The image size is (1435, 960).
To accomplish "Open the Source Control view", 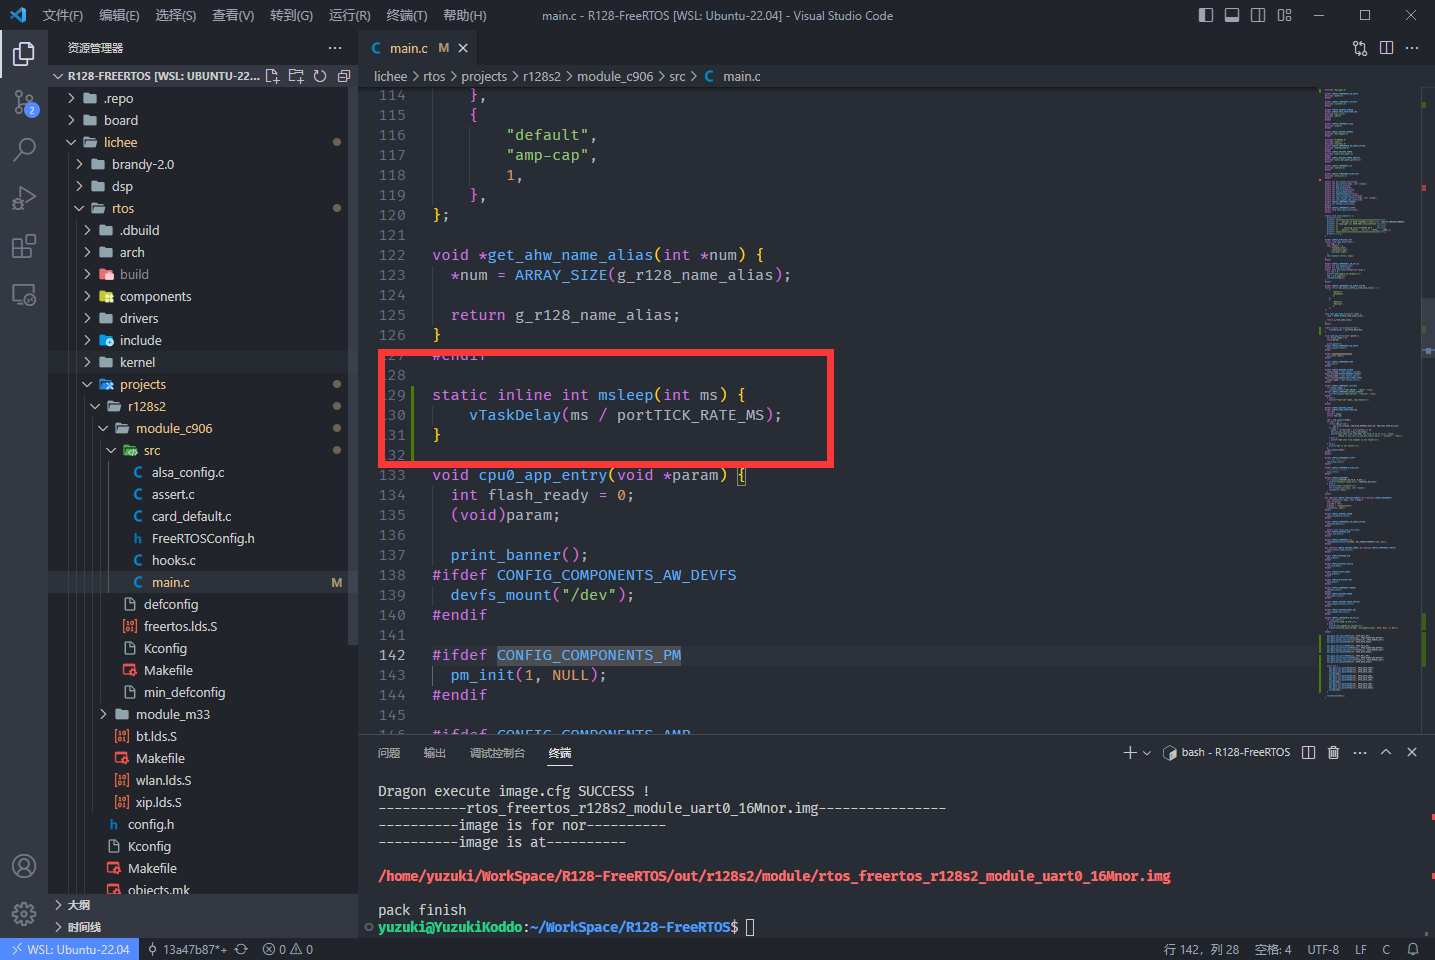I will point(24,102).
